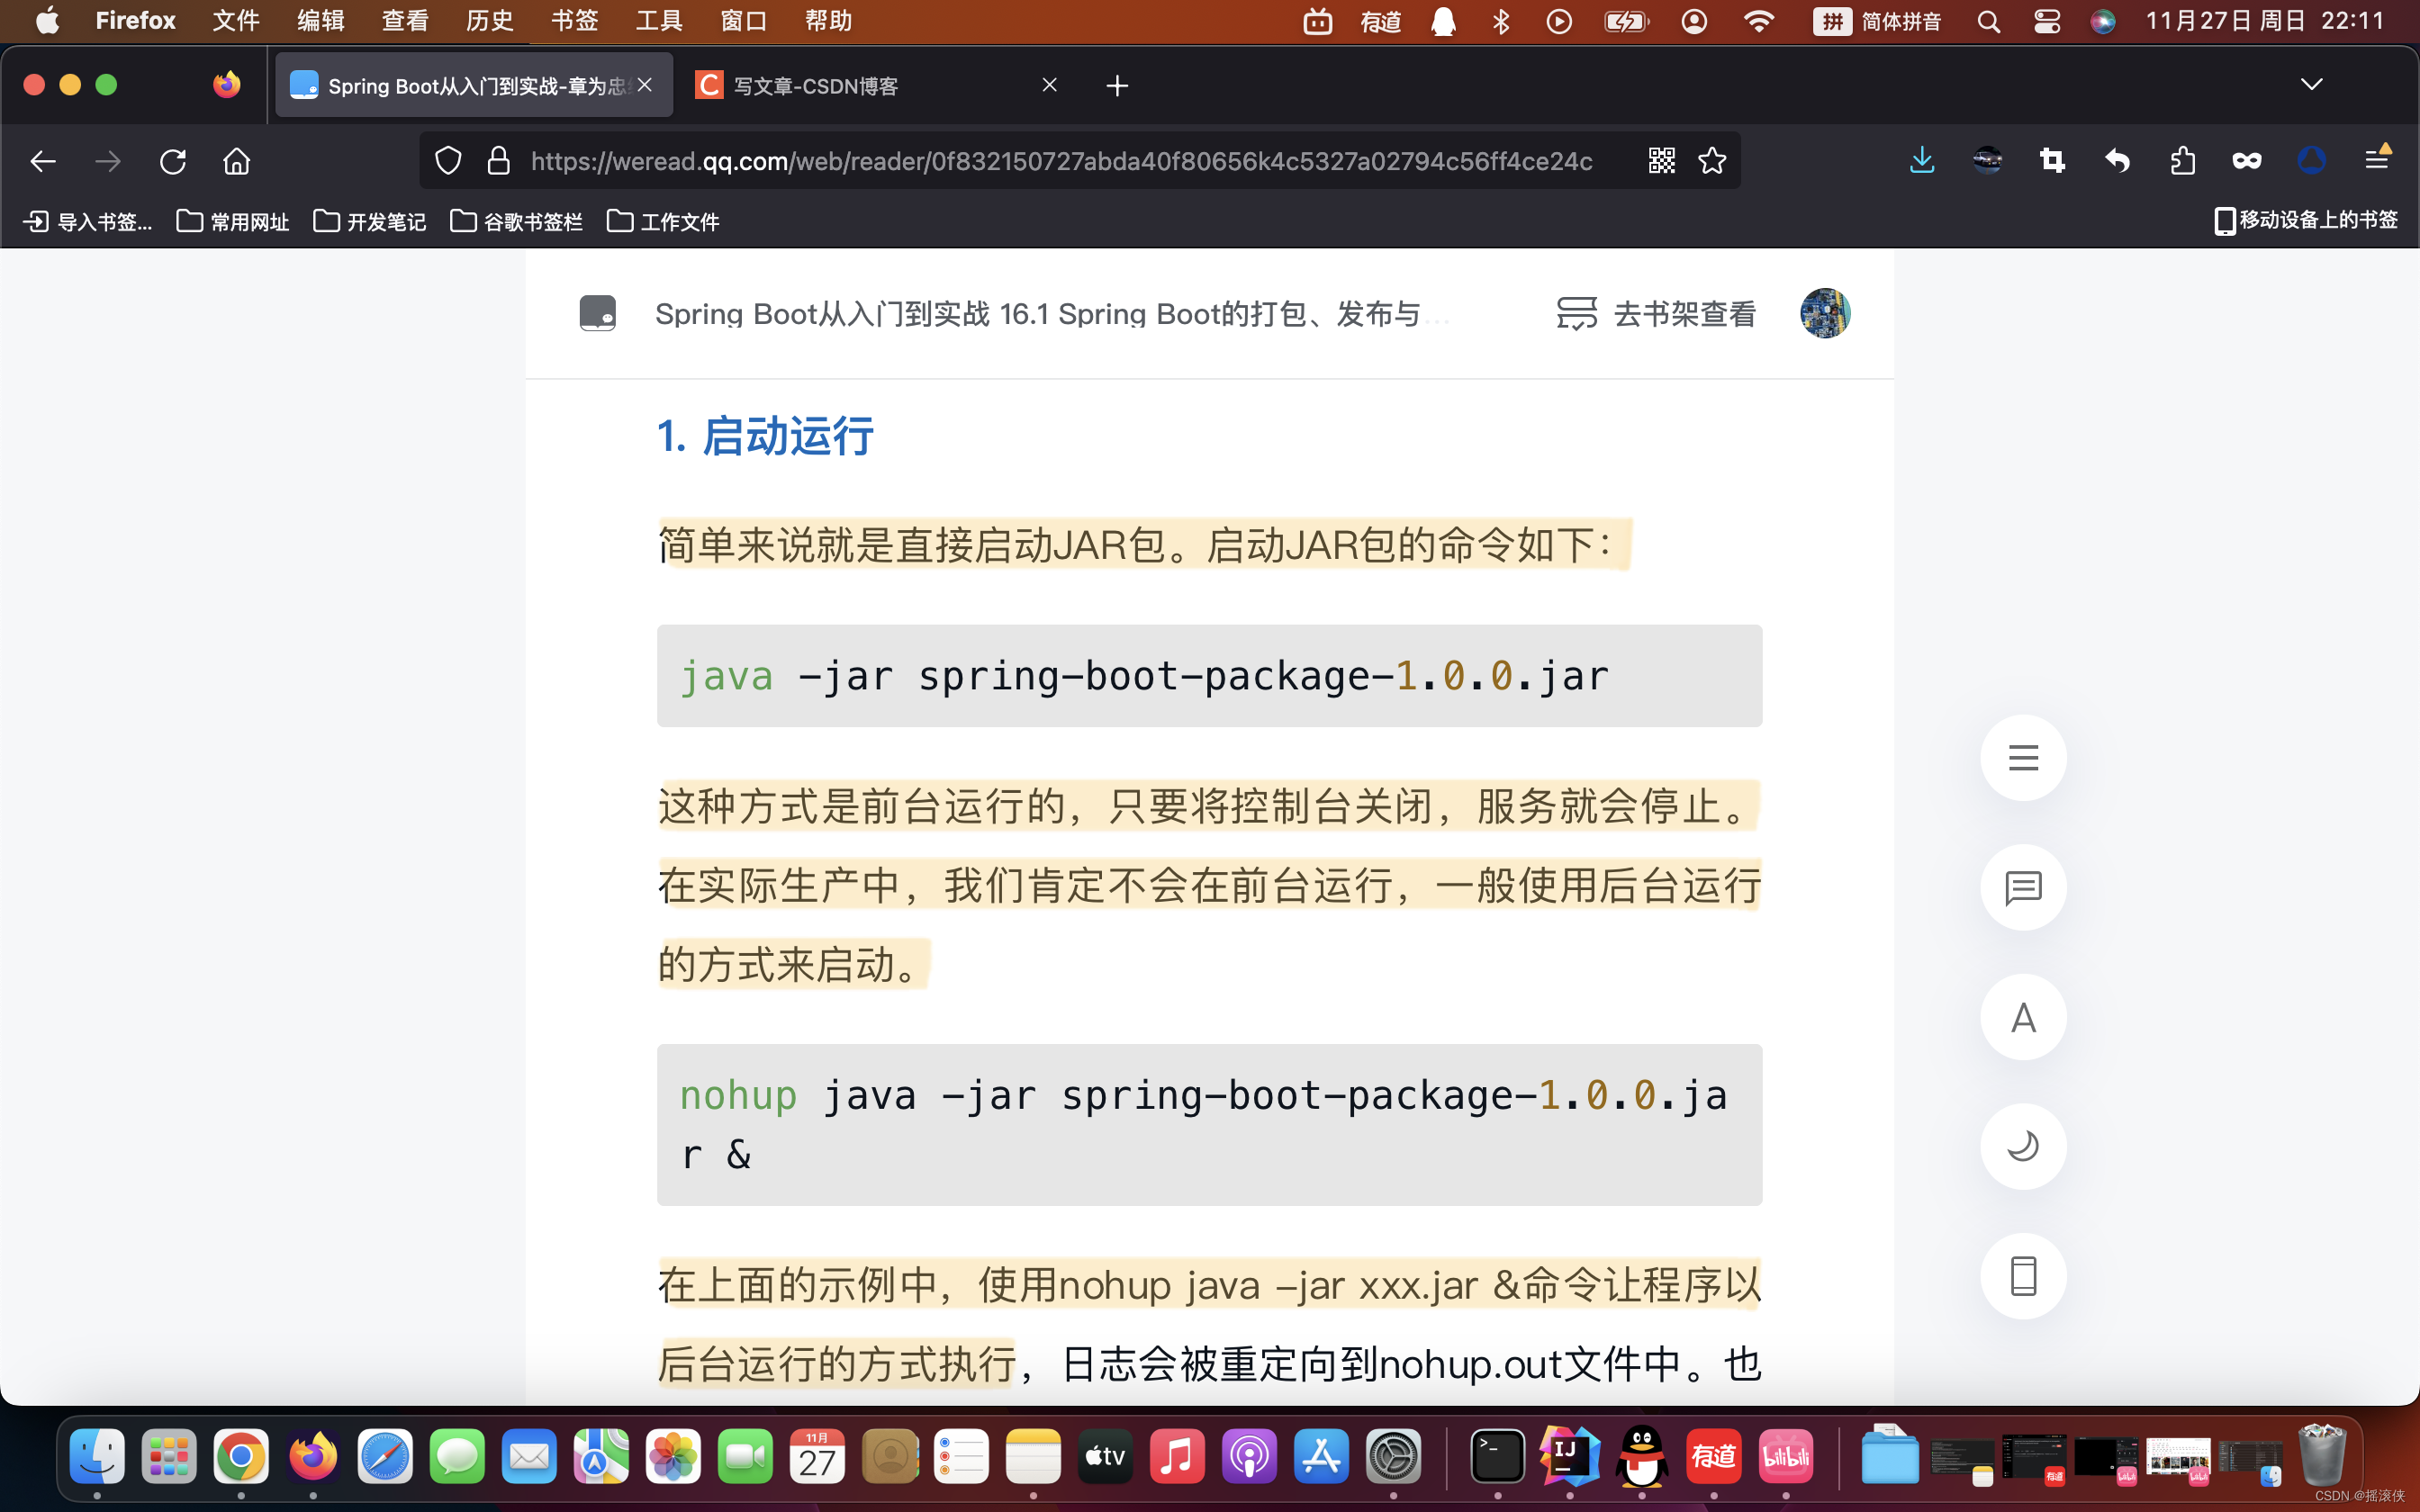
Task: Click the screenshot crop extension icon
Action: (x=2052, y=161)
